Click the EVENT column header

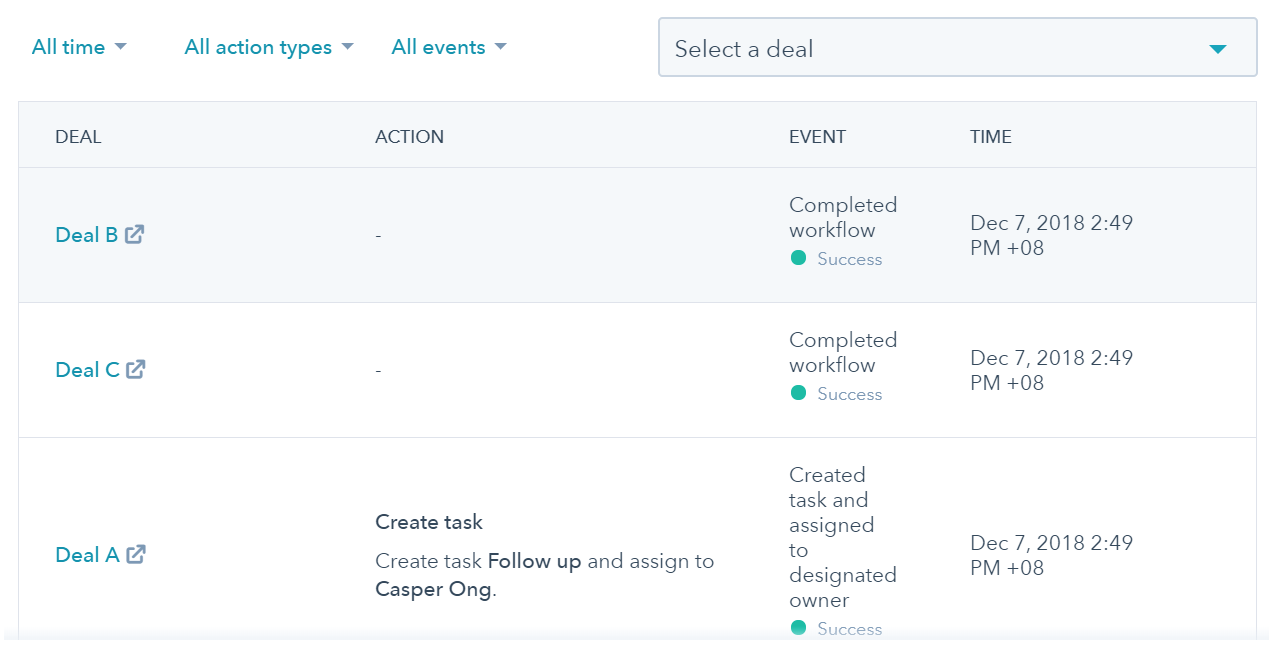tap(817, 137)
